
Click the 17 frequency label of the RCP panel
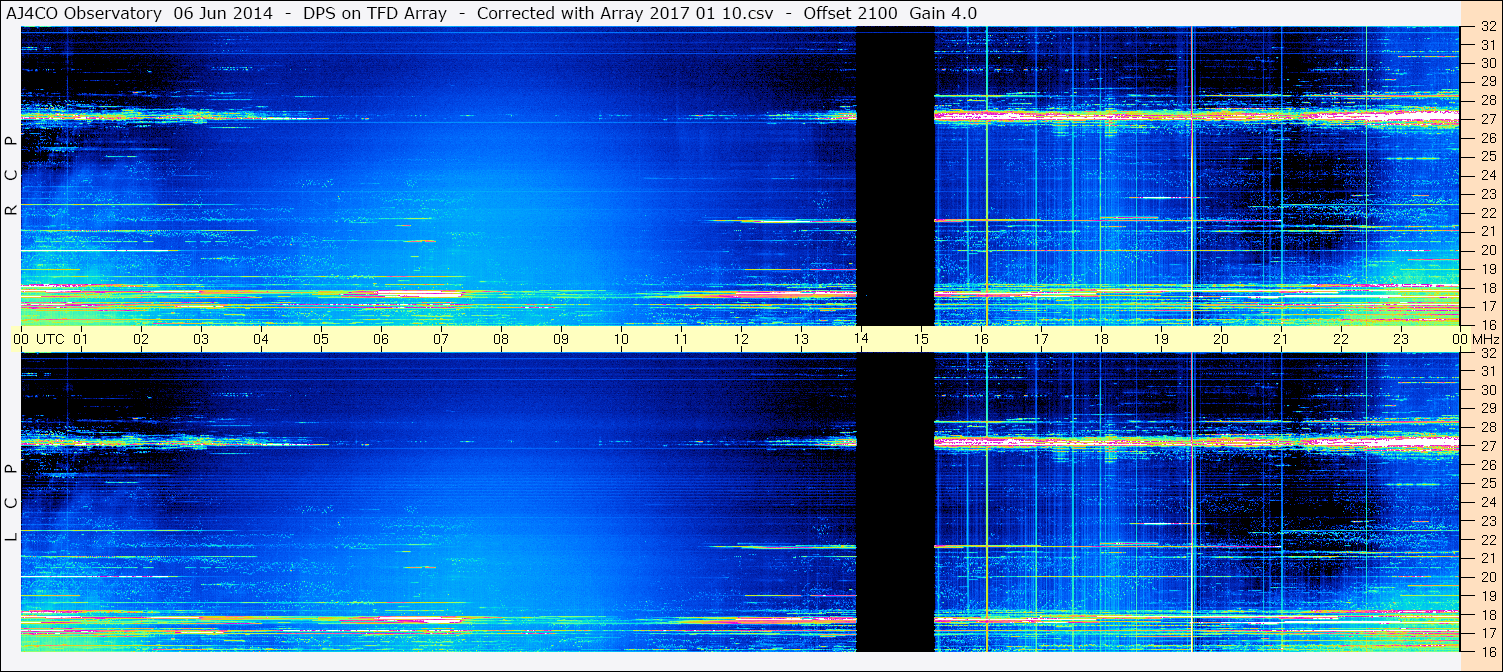1487,306
